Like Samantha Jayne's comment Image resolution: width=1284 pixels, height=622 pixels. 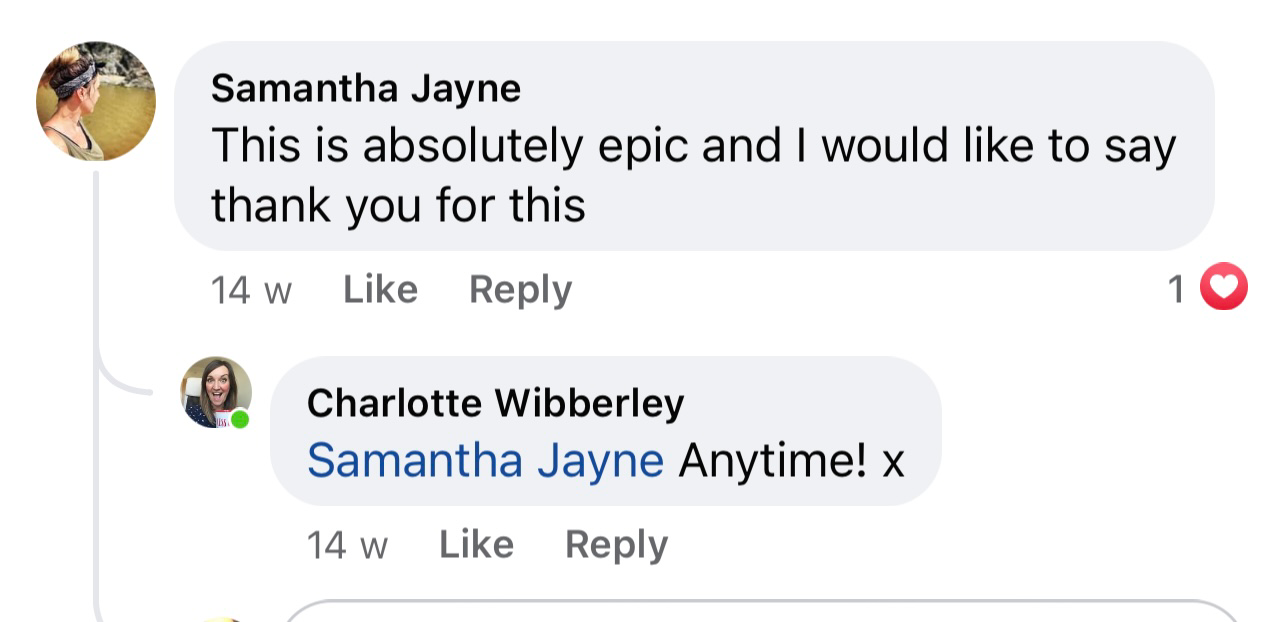[380, 290]
